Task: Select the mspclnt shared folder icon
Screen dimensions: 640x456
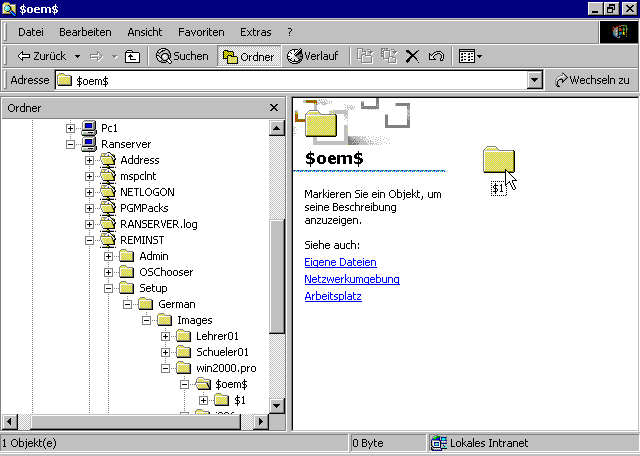Action: click(x=108, y=176)
